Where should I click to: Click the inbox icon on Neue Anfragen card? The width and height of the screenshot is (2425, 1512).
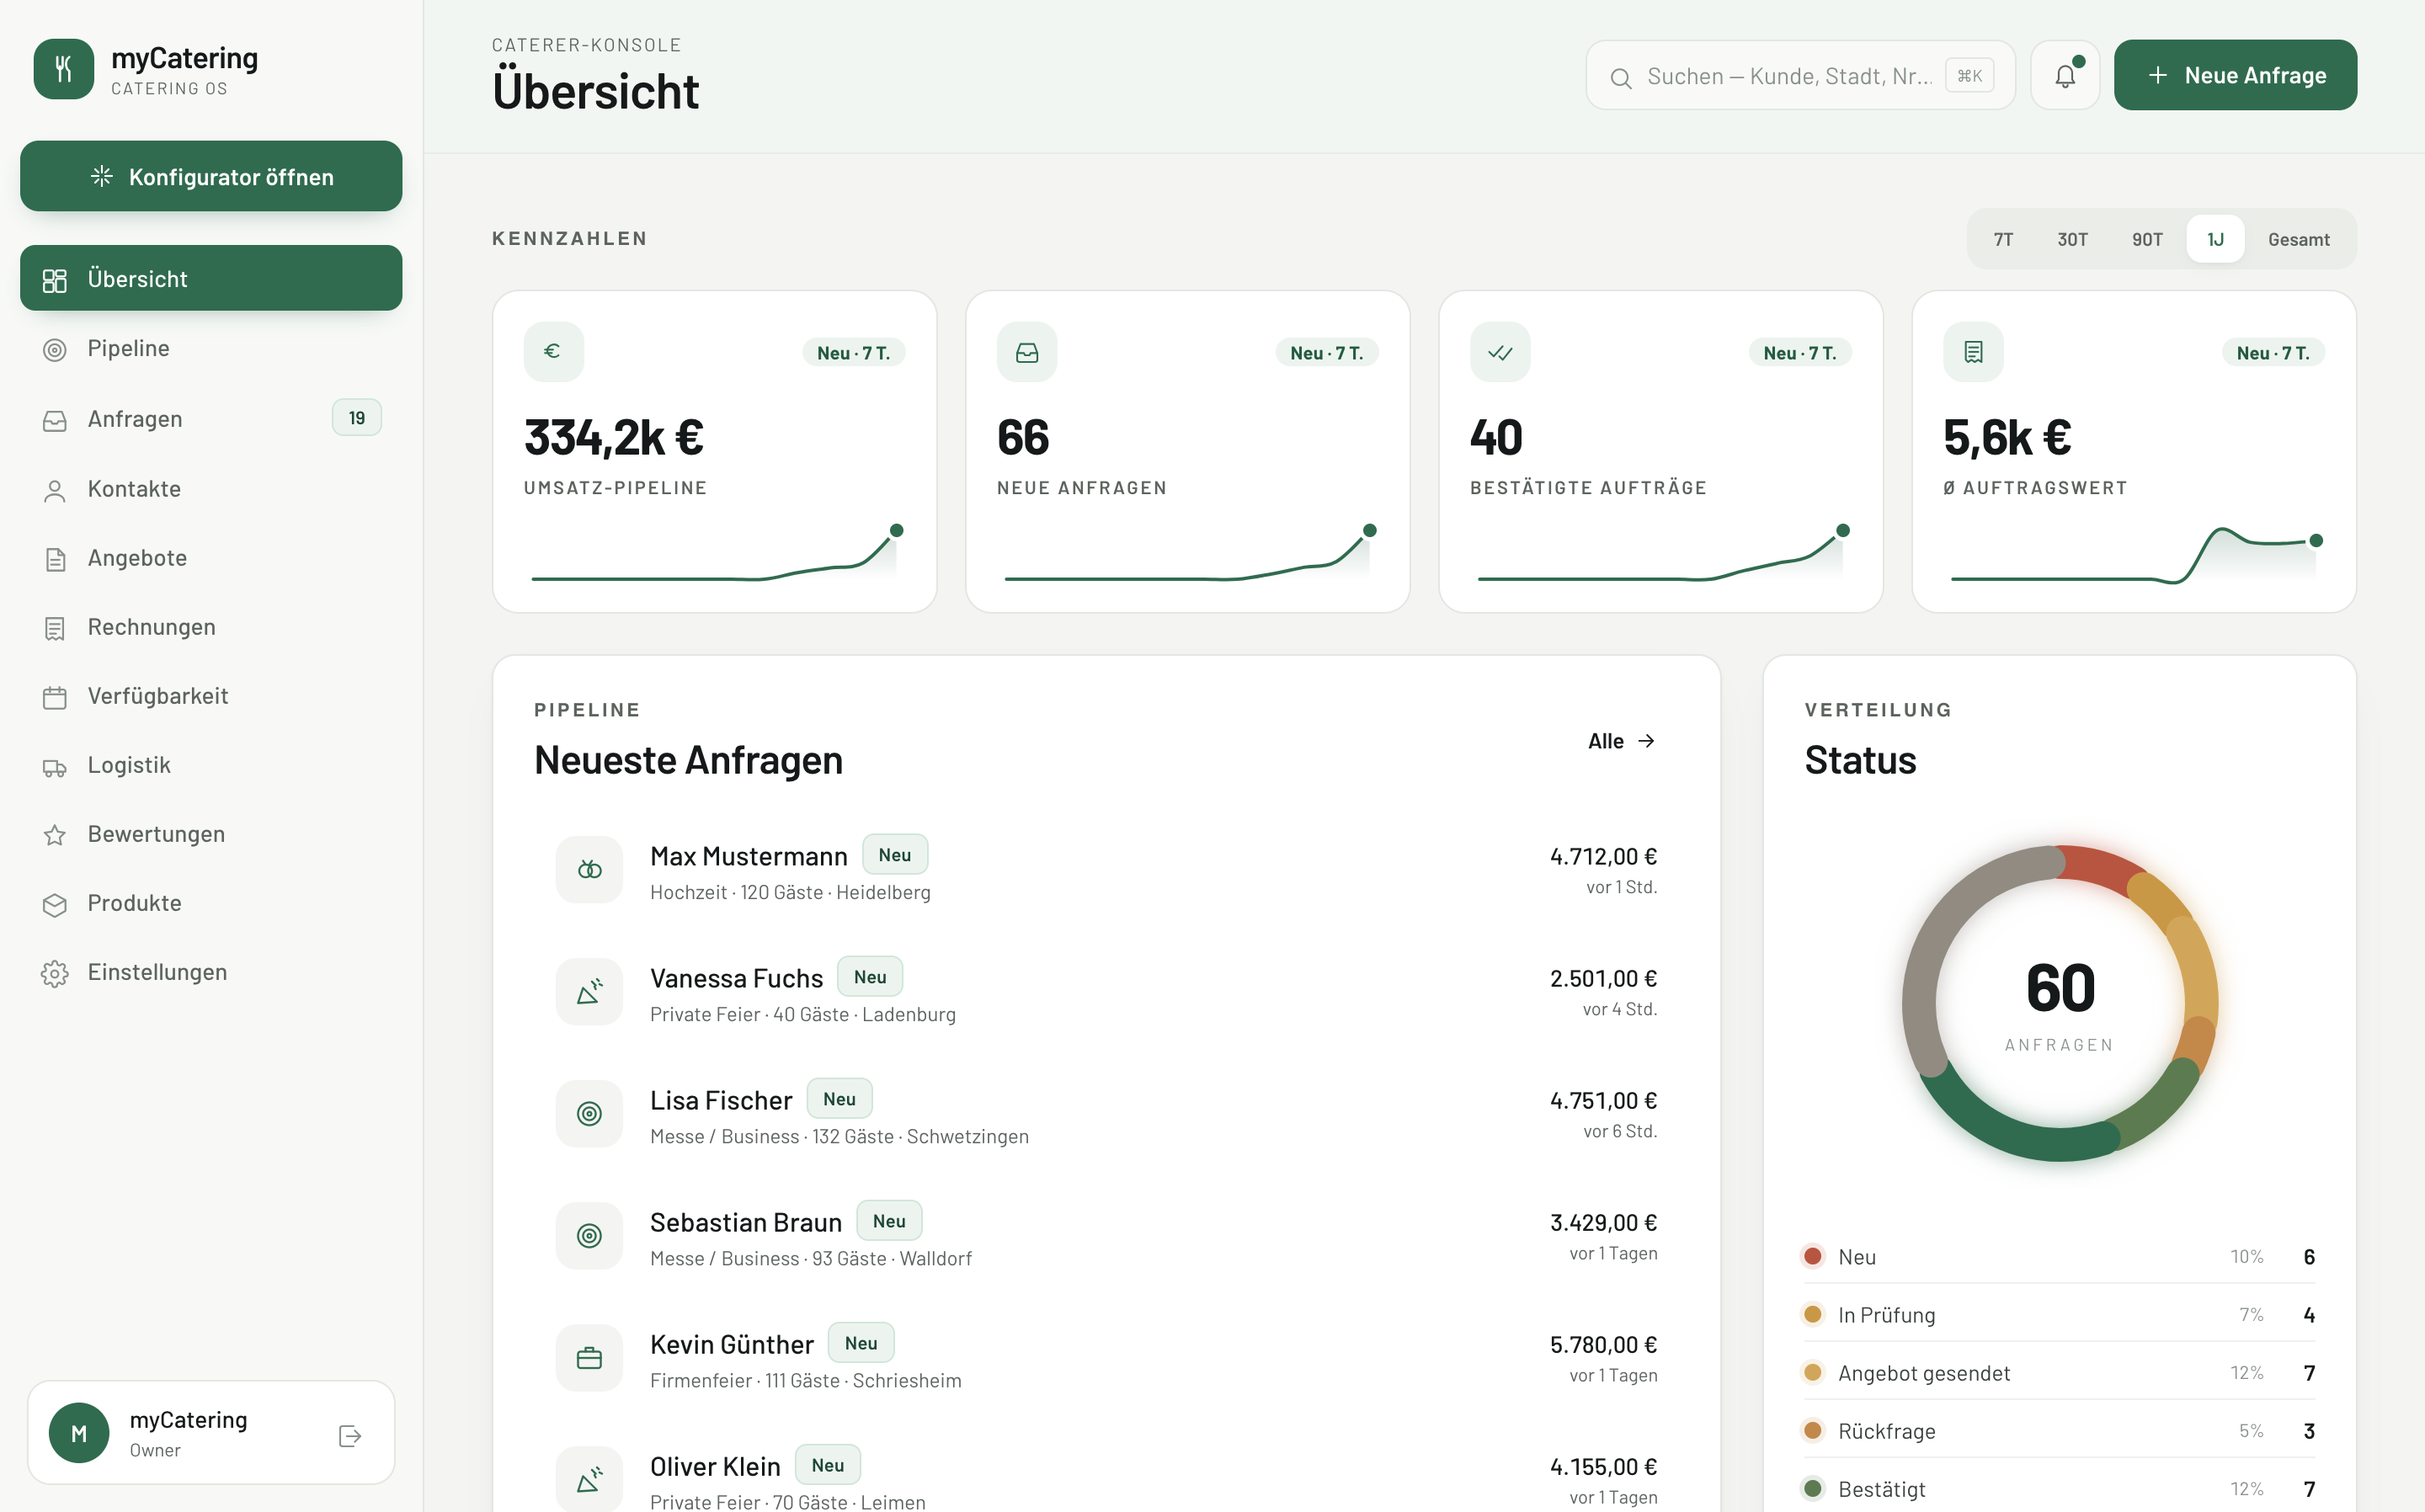[1027, 352]
